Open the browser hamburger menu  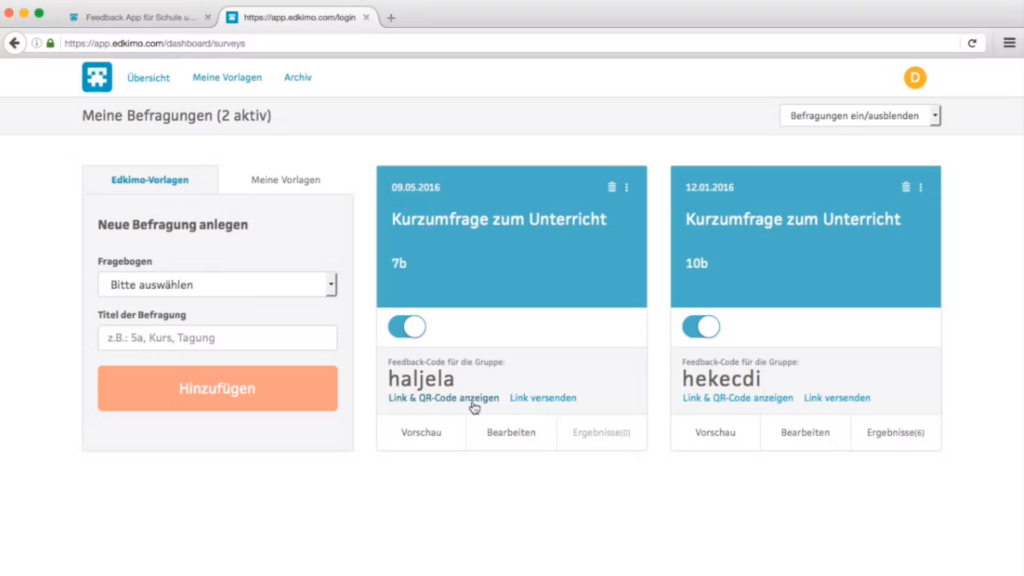click(x=1008, y=43)
